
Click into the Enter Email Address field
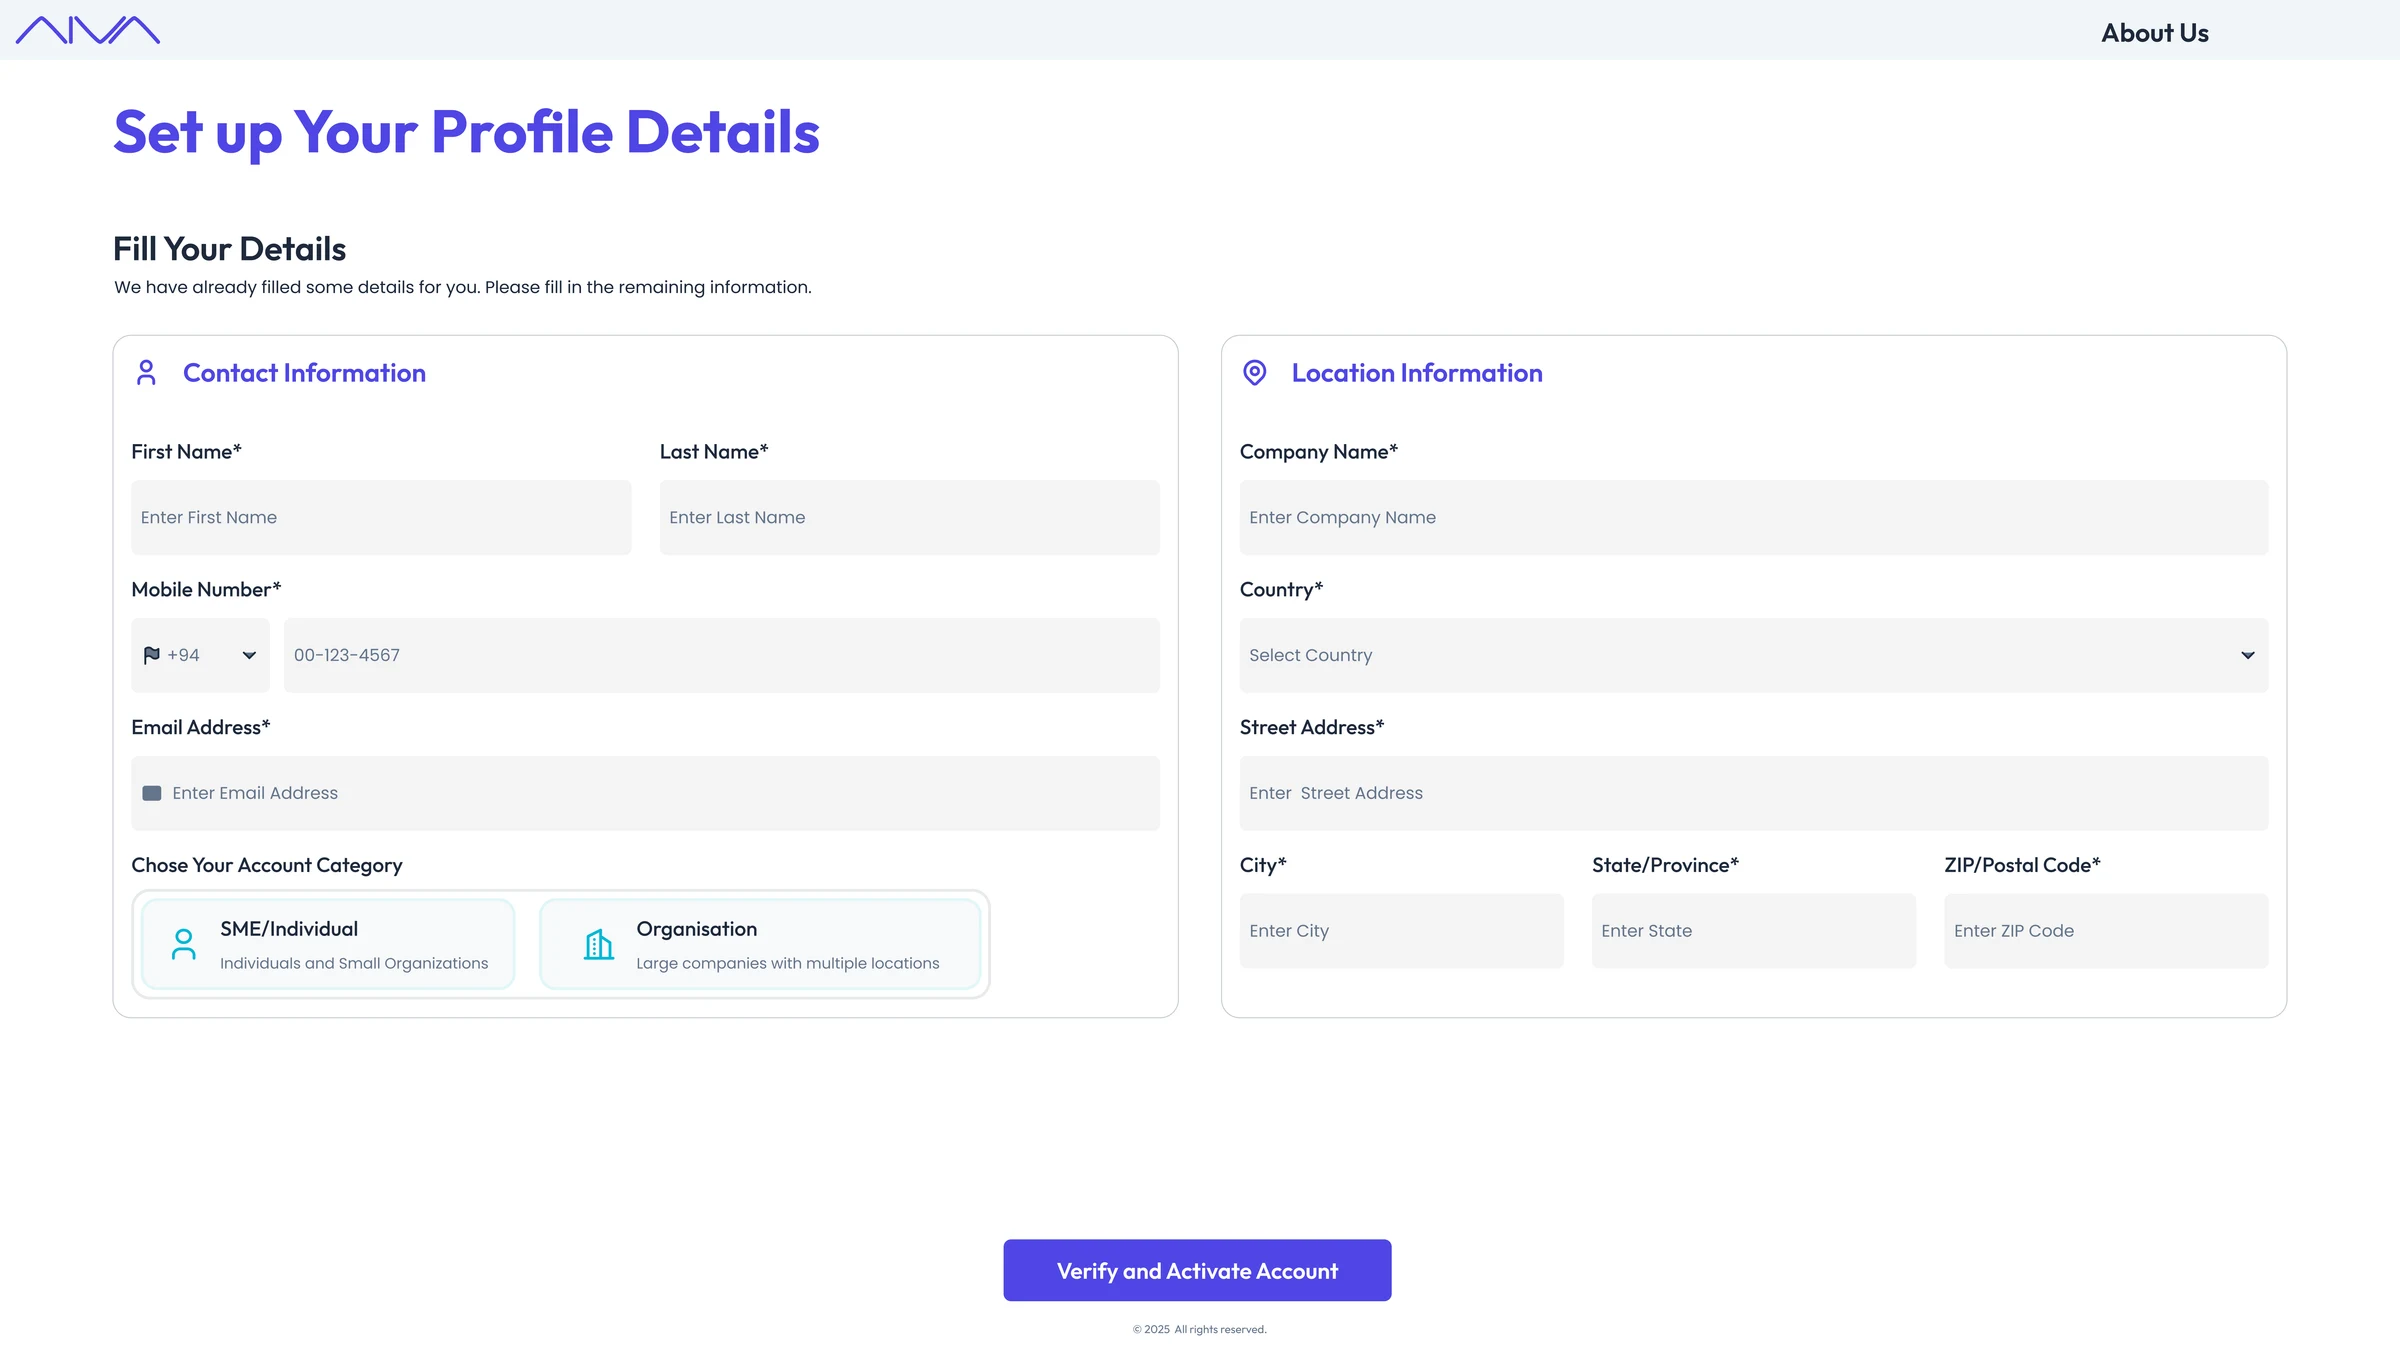click(645, 793)
